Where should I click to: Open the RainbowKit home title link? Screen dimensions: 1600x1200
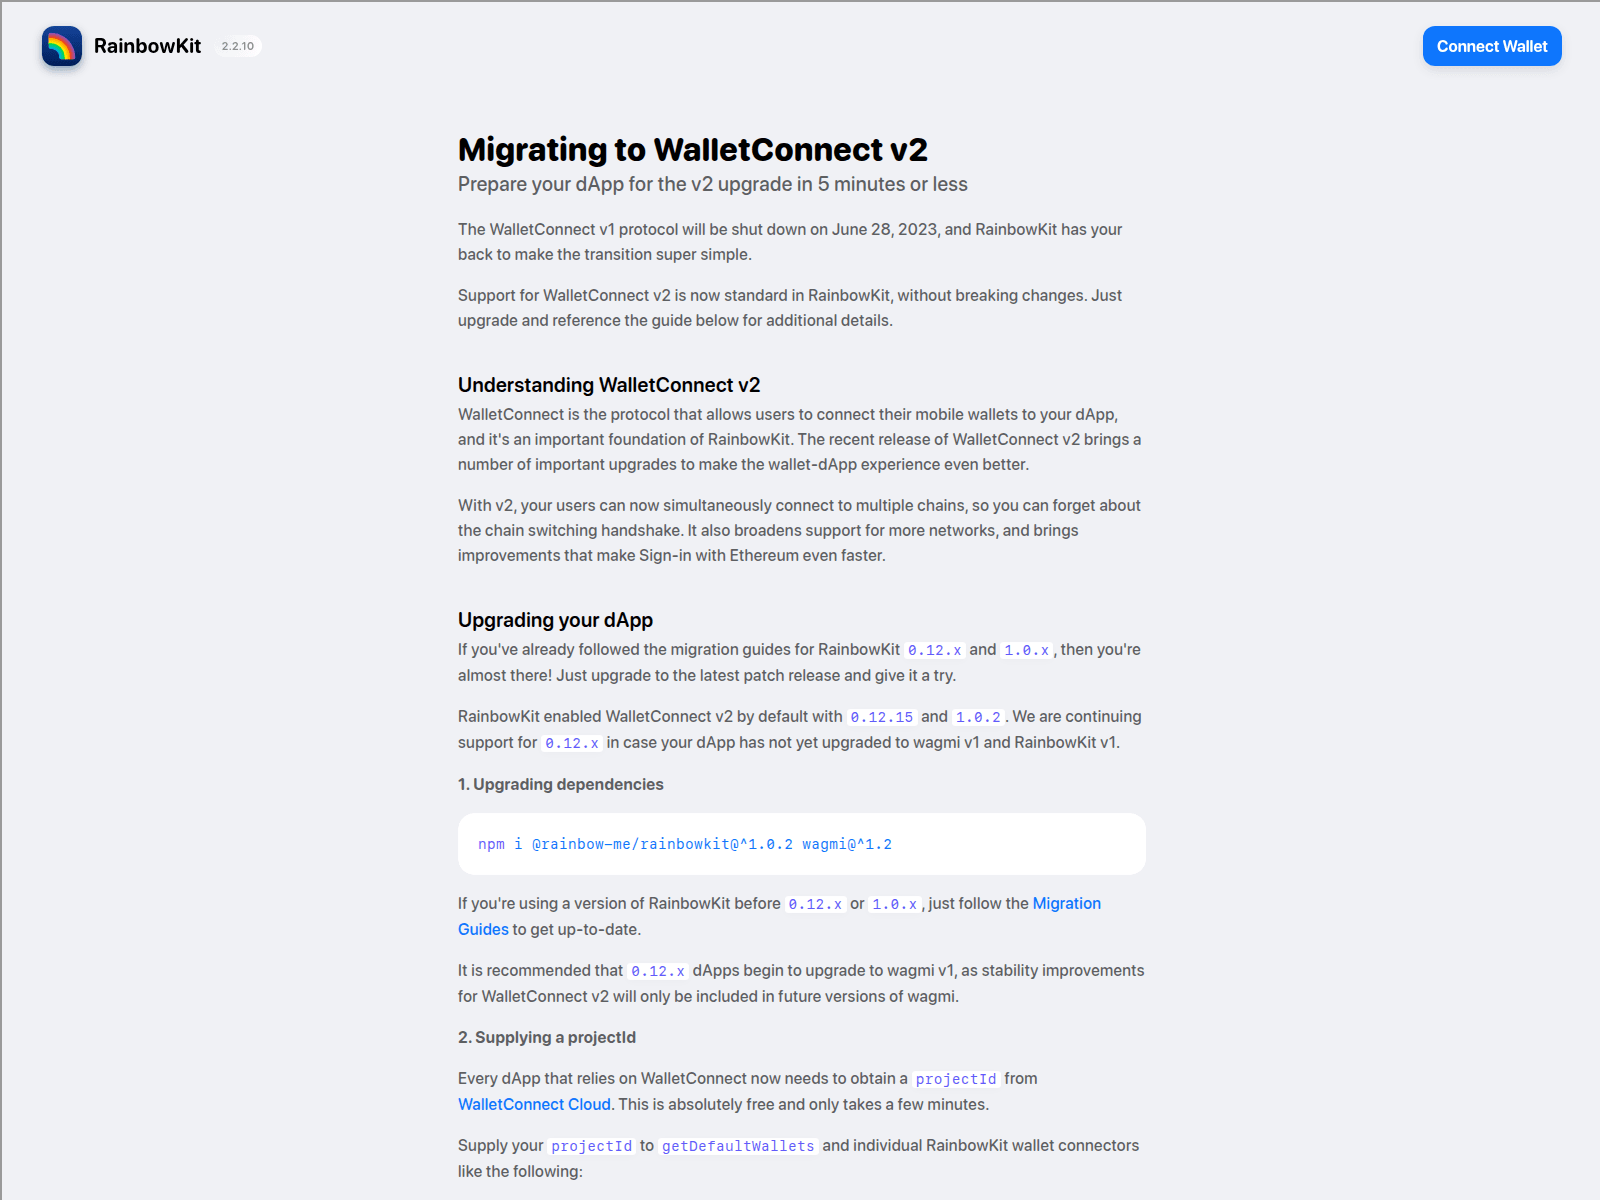[147, 46]
